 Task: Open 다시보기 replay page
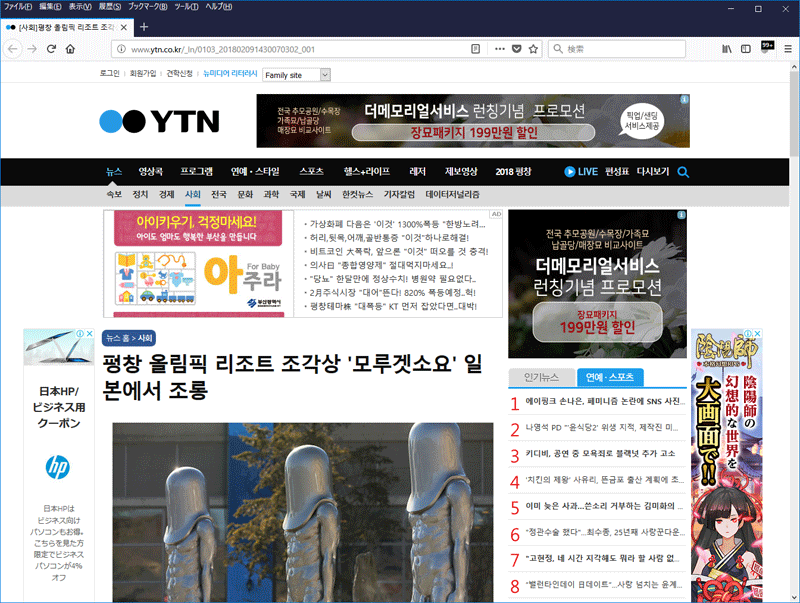pos(653,172)
